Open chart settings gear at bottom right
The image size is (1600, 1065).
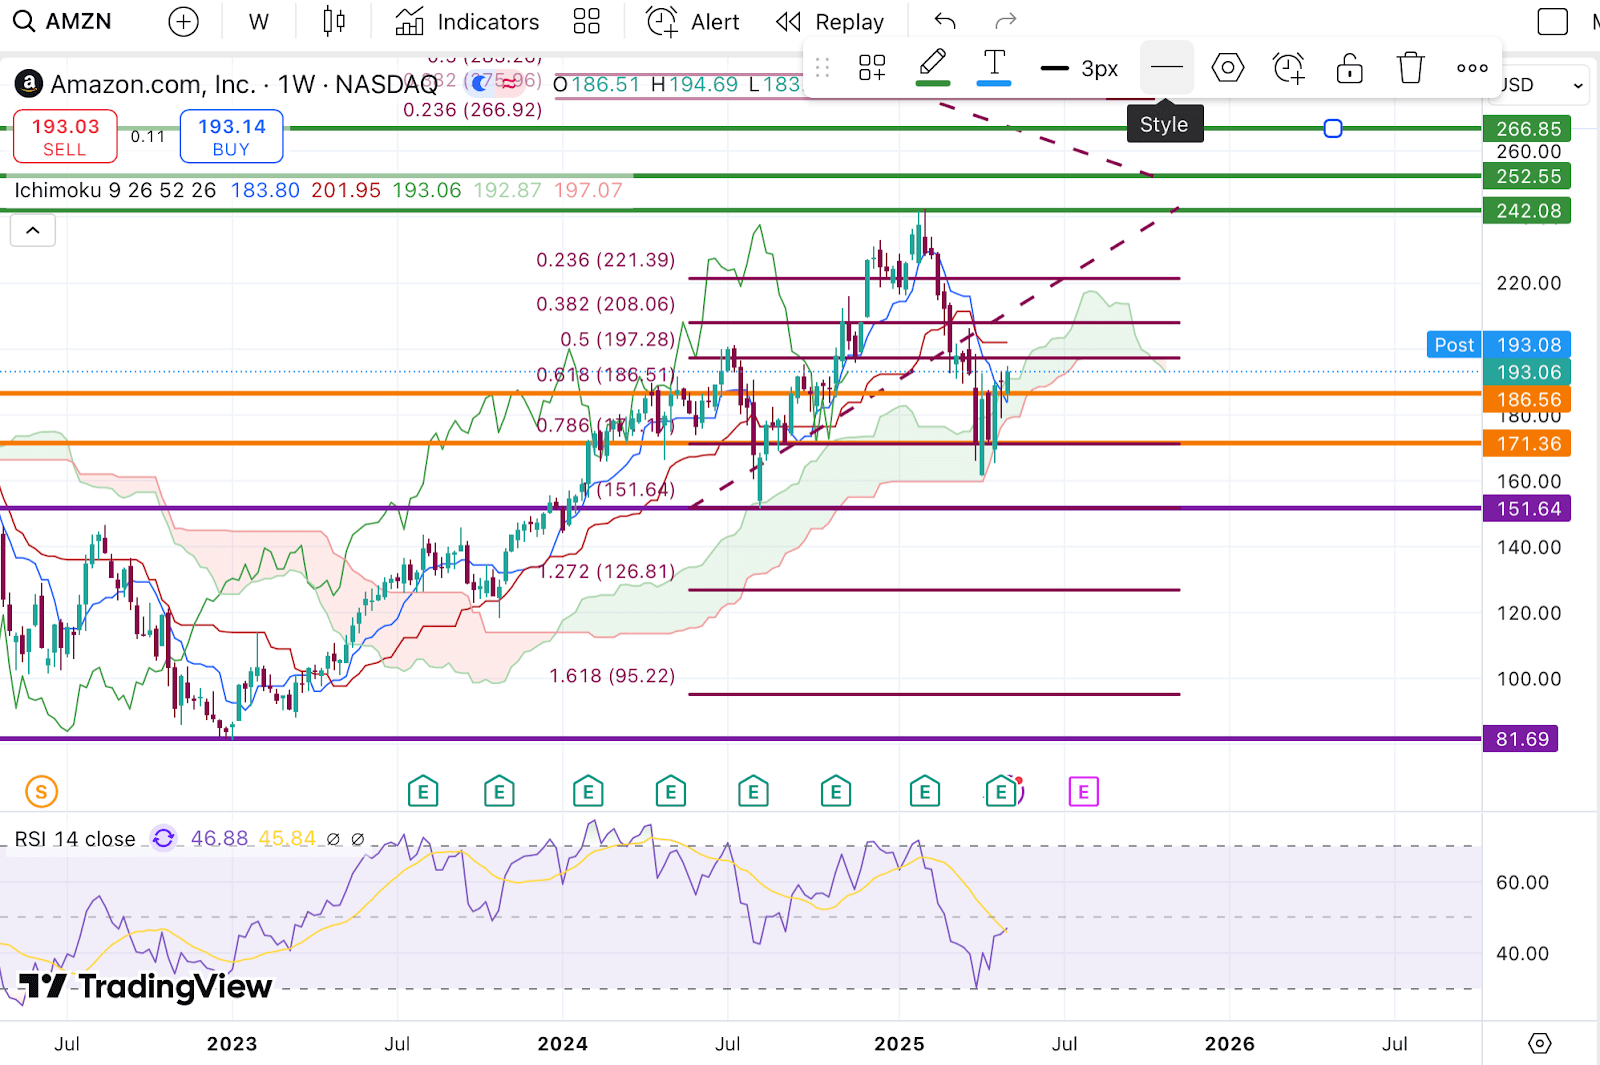click(x=1540, y=1043)
